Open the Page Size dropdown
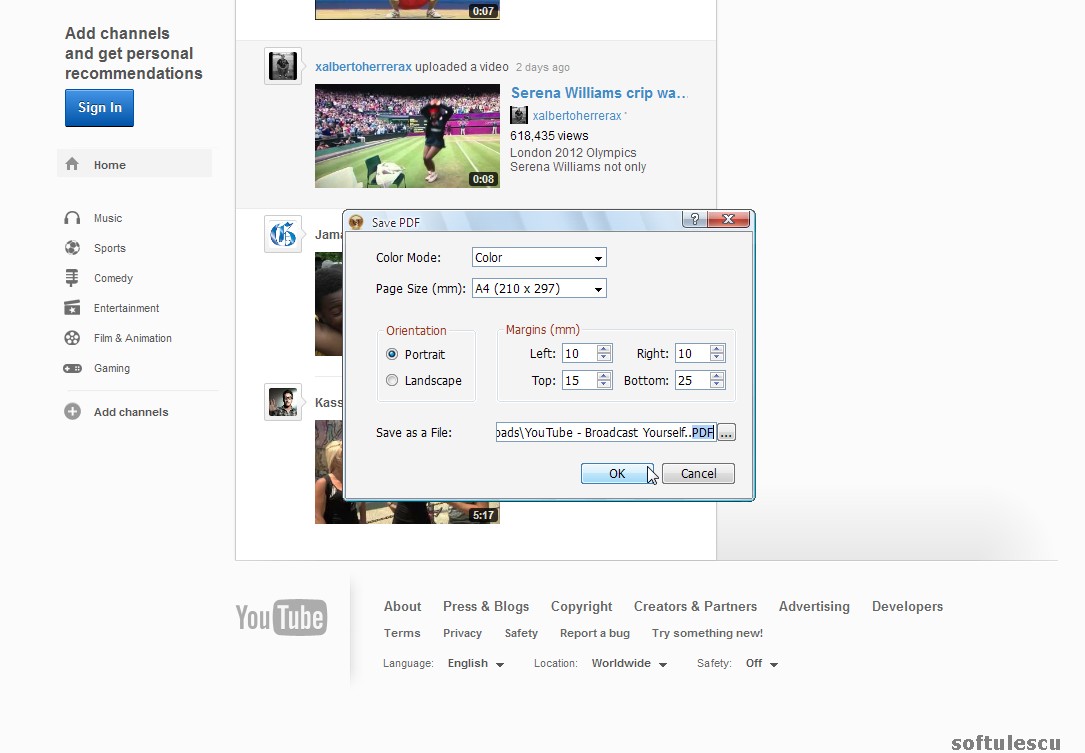This screenshot has height=753, width=1085. (x=598, y=289)
